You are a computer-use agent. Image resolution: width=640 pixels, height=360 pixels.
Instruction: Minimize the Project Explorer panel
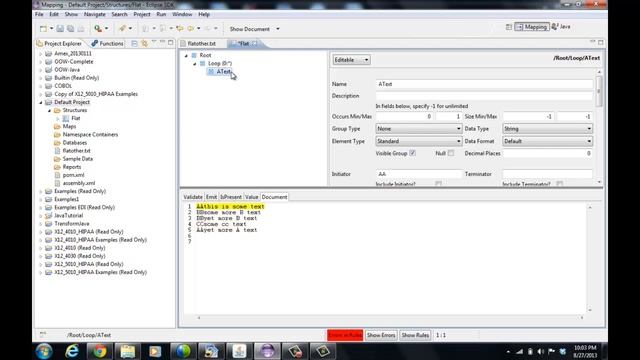[x=162, y=42]
